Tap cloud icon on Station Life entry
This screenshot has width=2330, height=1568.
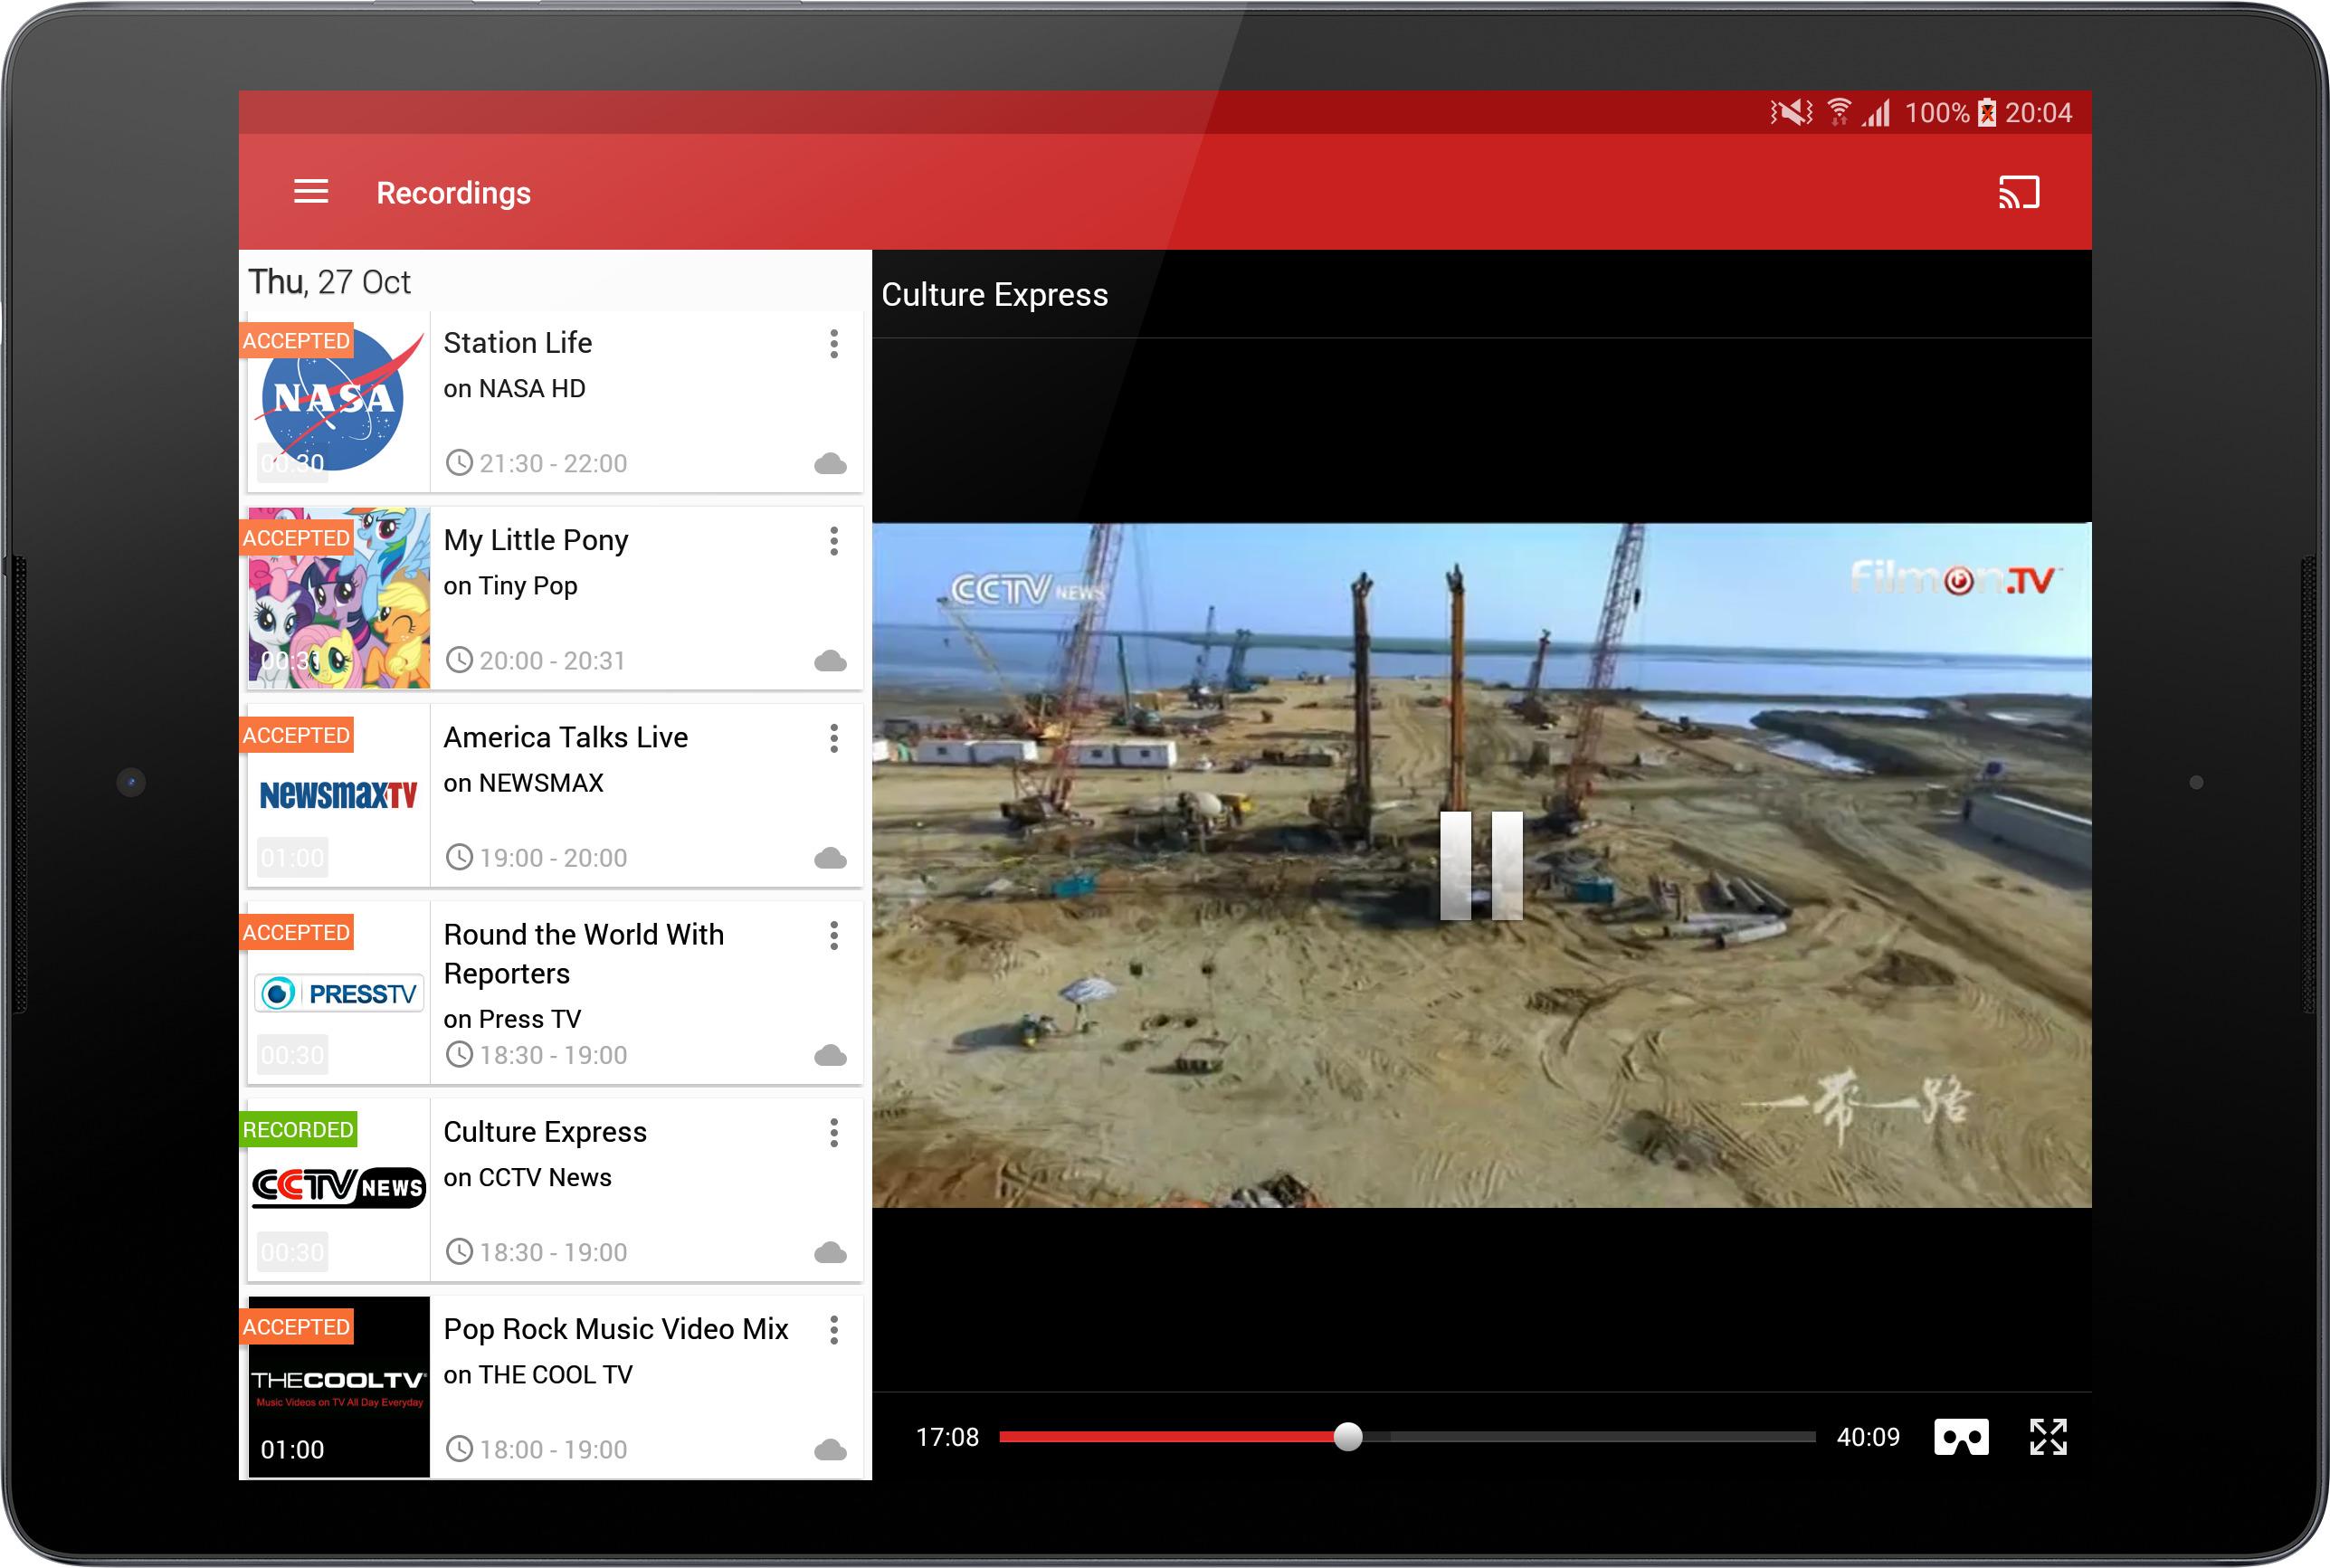830,464
